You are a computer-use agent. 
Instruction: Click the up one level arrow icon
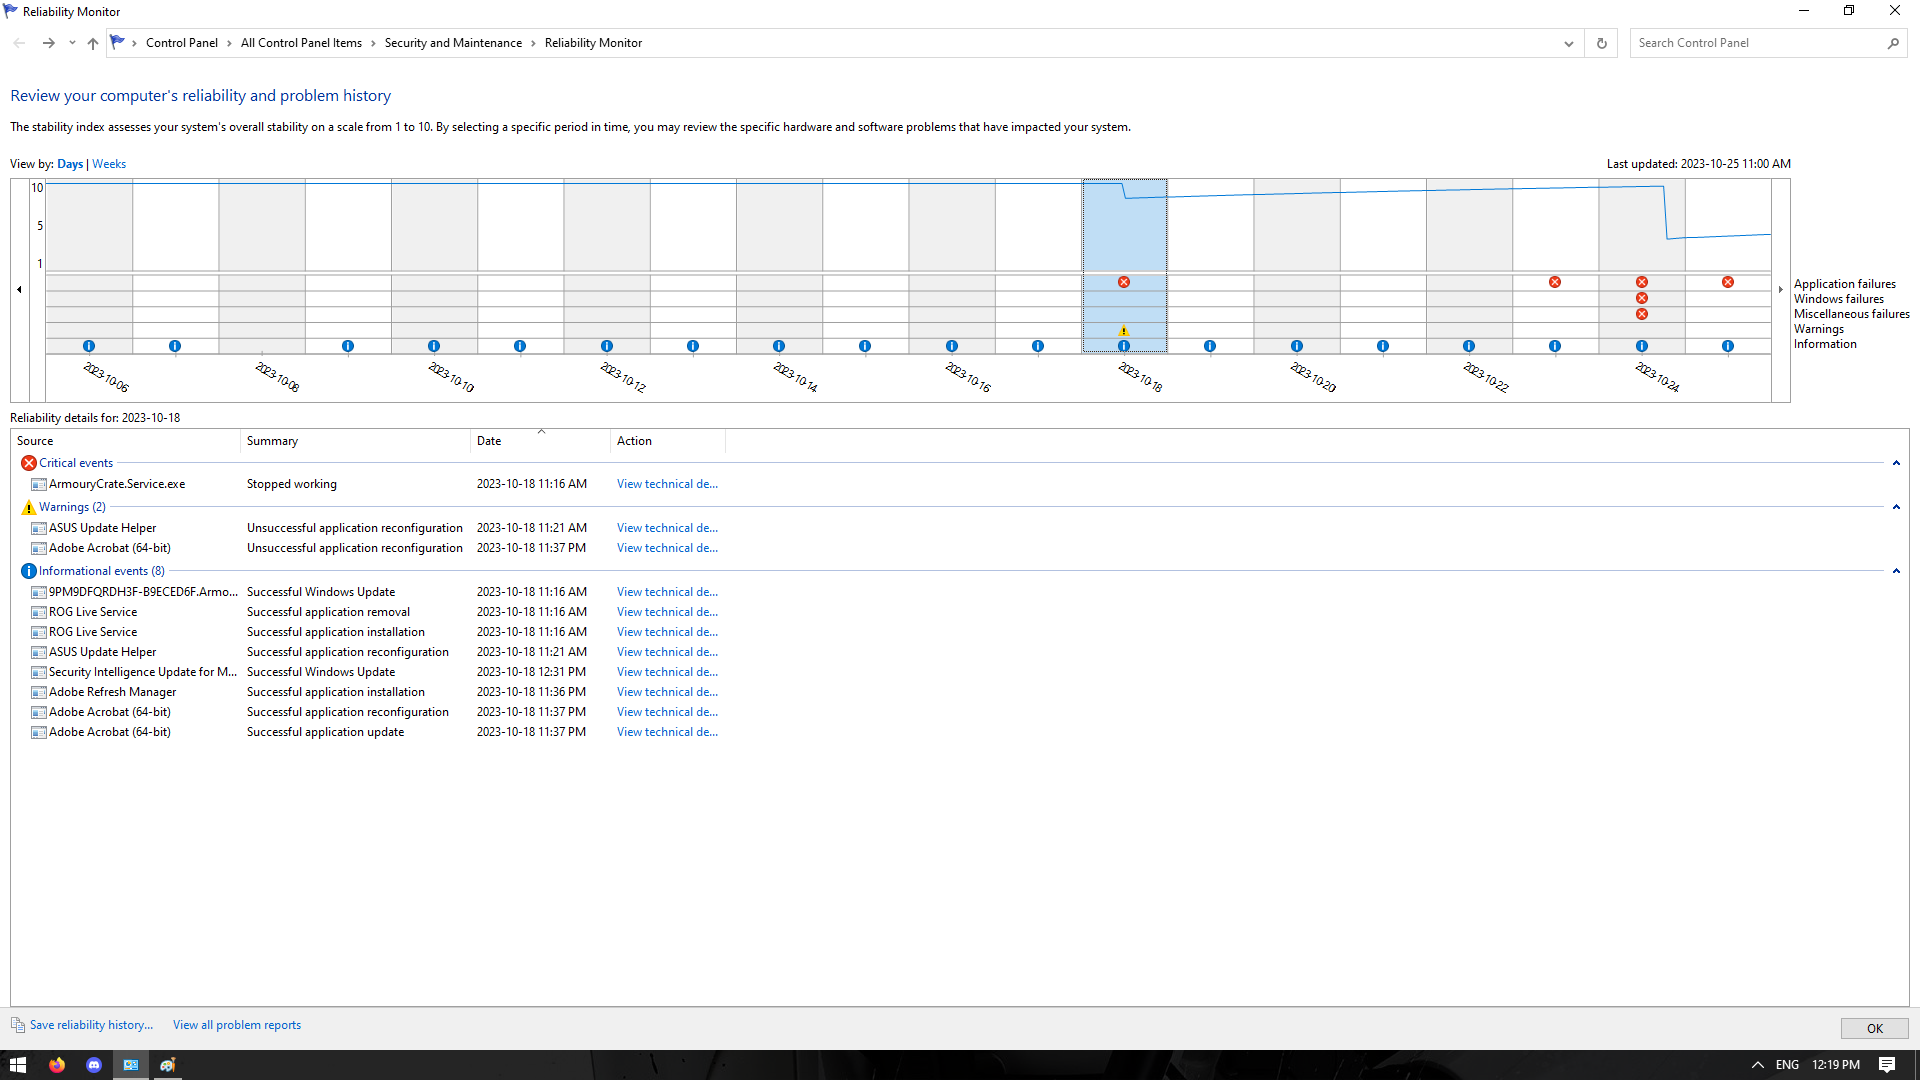[x=92, y=43]
